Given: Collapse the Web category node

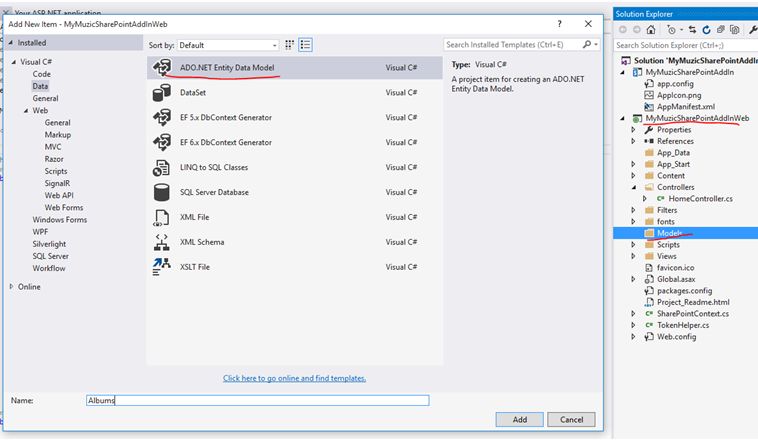Looking at the screenshot, I should pyautogui.click(x=26, y=111).
